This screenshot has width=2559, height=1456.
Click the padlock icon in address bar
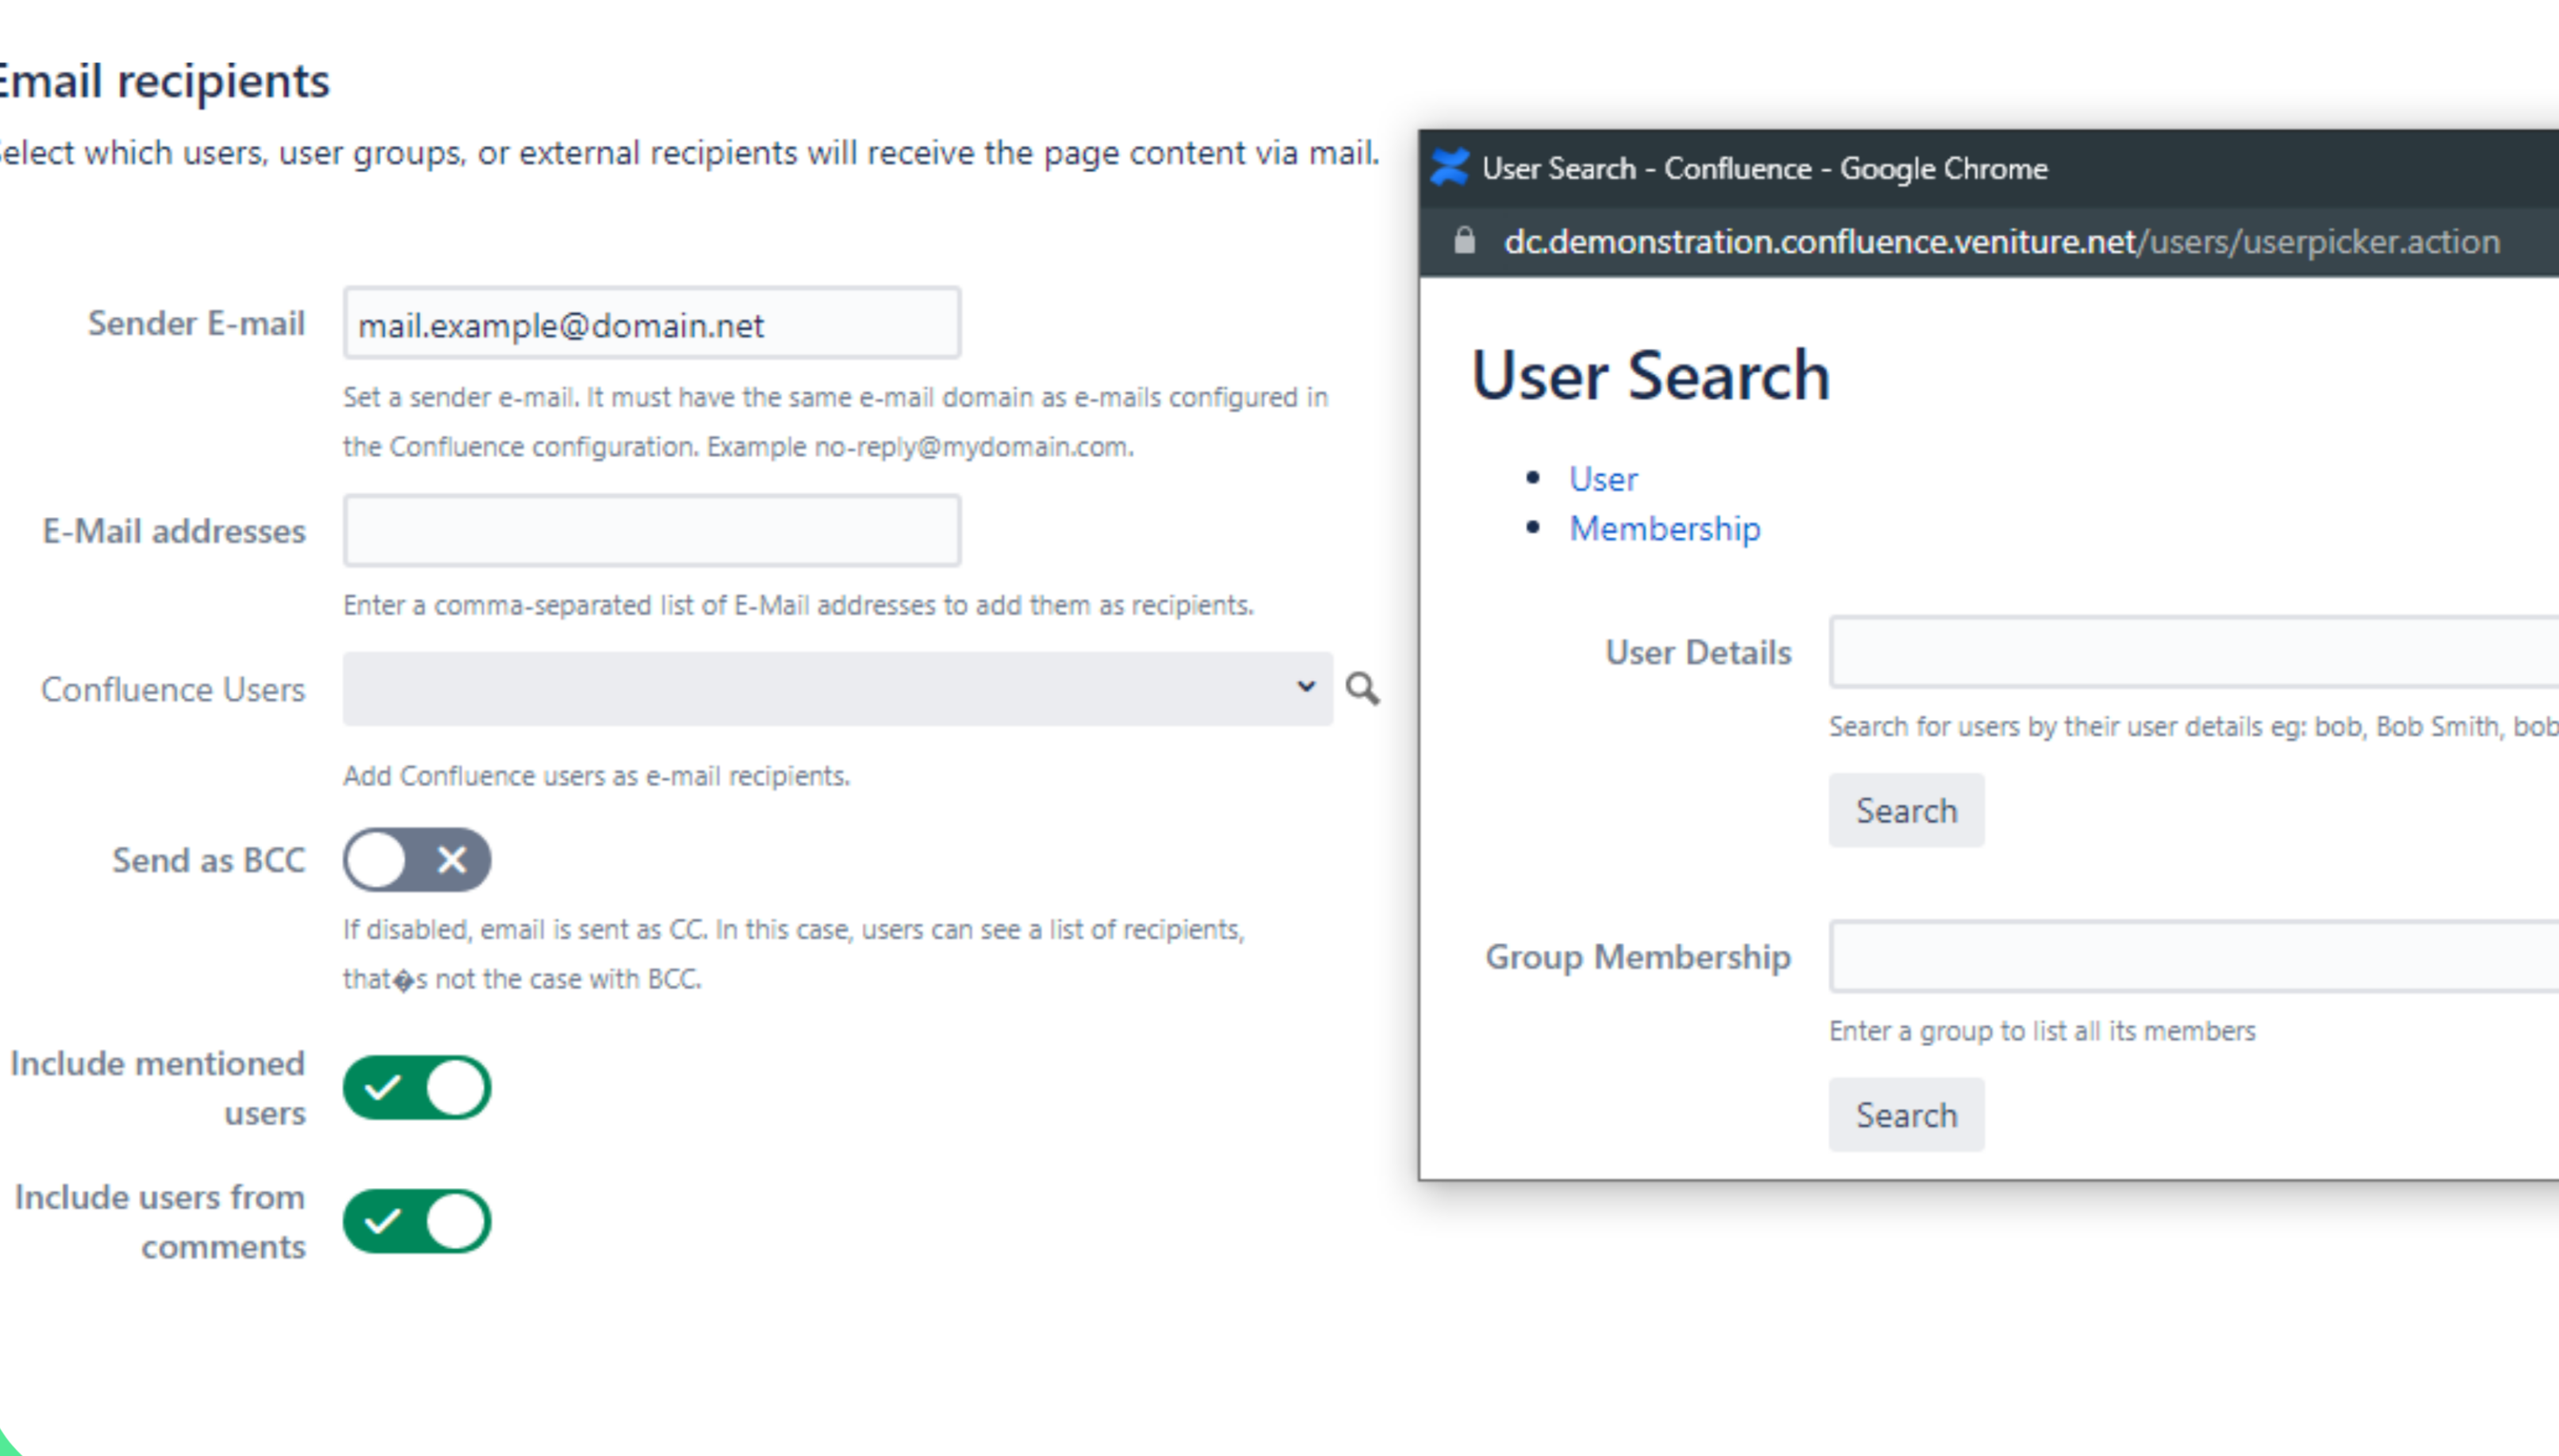[1464, 241]
